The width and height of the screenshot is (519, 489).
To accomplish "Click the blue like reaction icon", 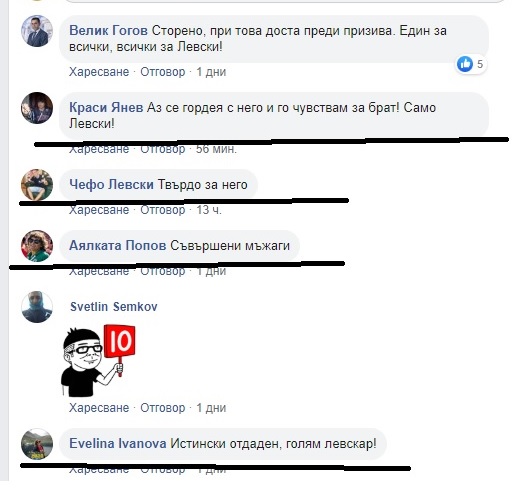I will point(465,64).
